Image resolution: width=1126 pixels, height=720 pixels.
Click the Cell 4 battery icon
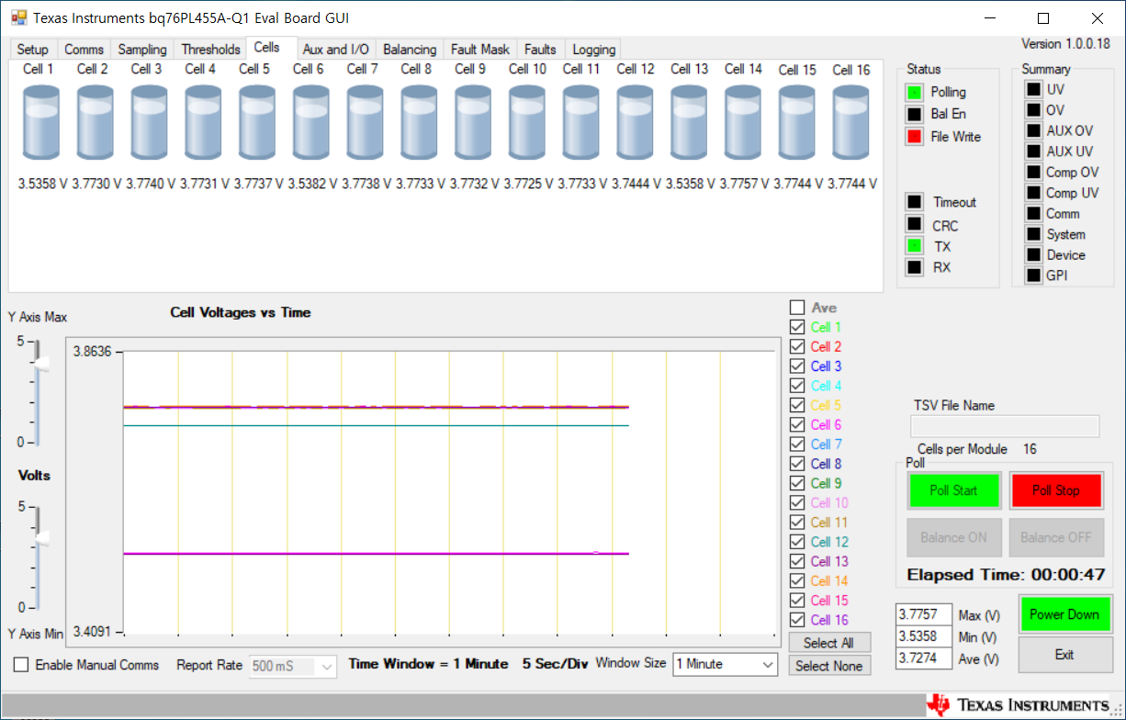[203, 123]
